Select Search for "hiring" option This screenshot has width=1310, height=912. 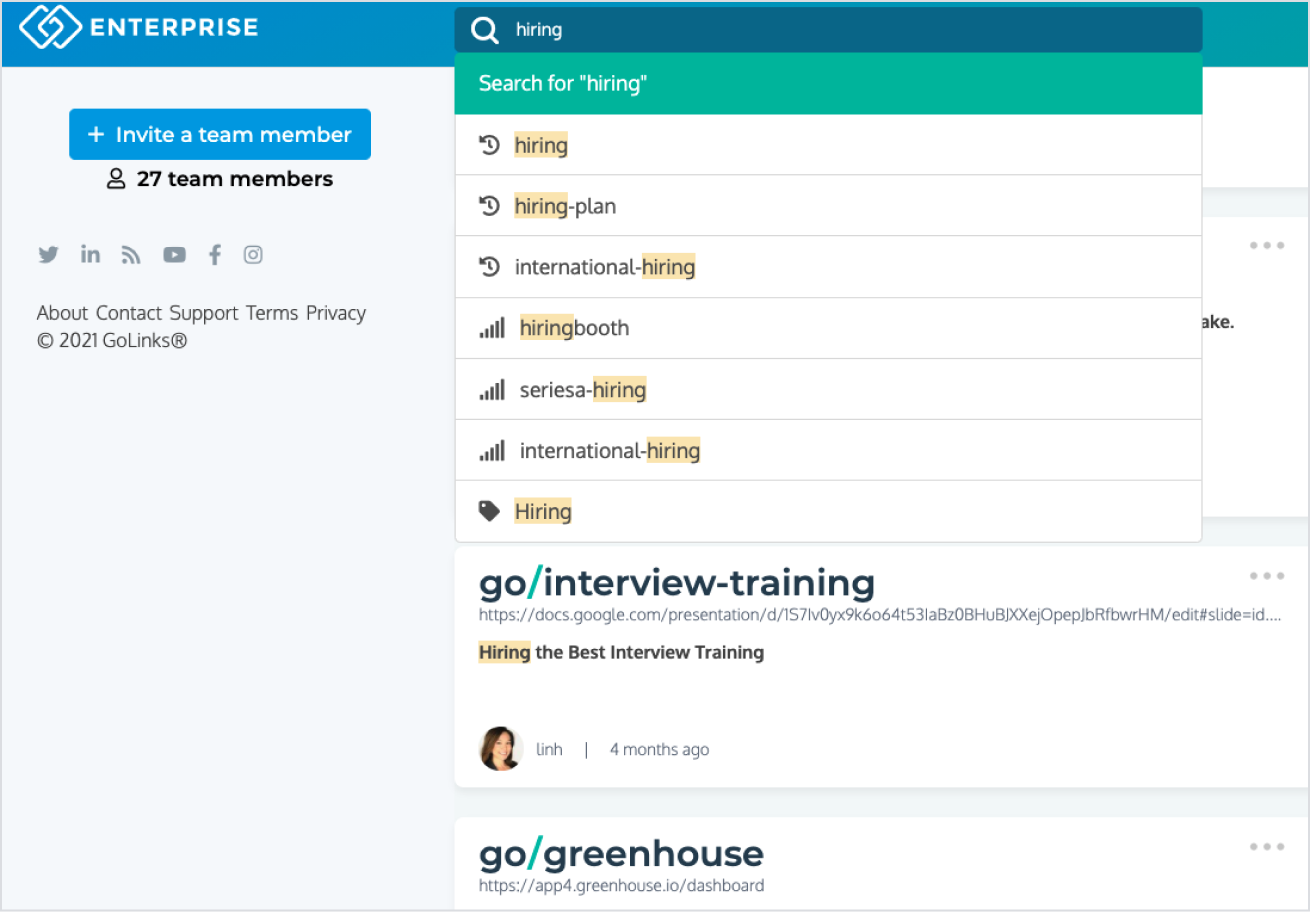pyautogui.click(x=828, y=84)
